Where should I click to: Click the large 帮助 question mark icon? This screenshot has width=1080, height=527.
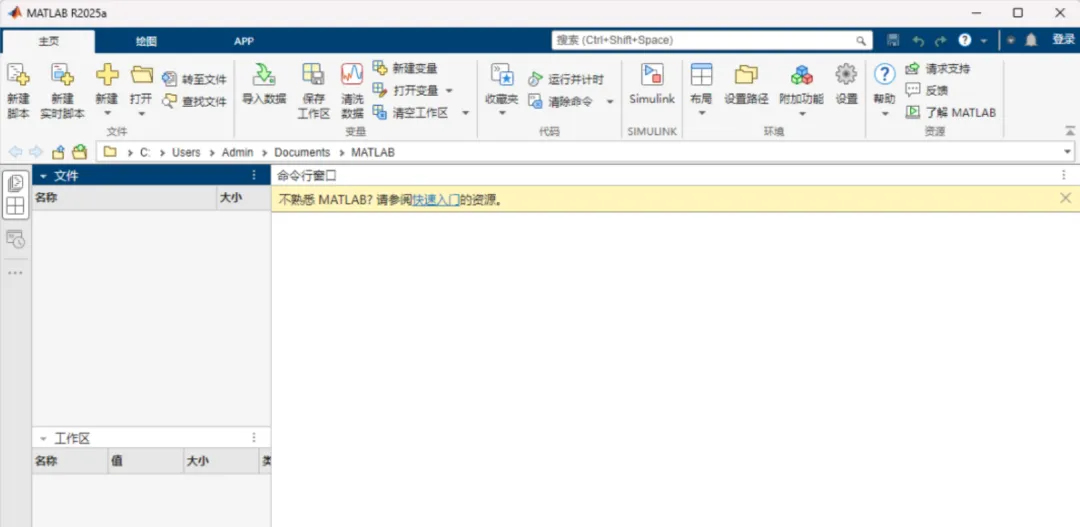884,74
